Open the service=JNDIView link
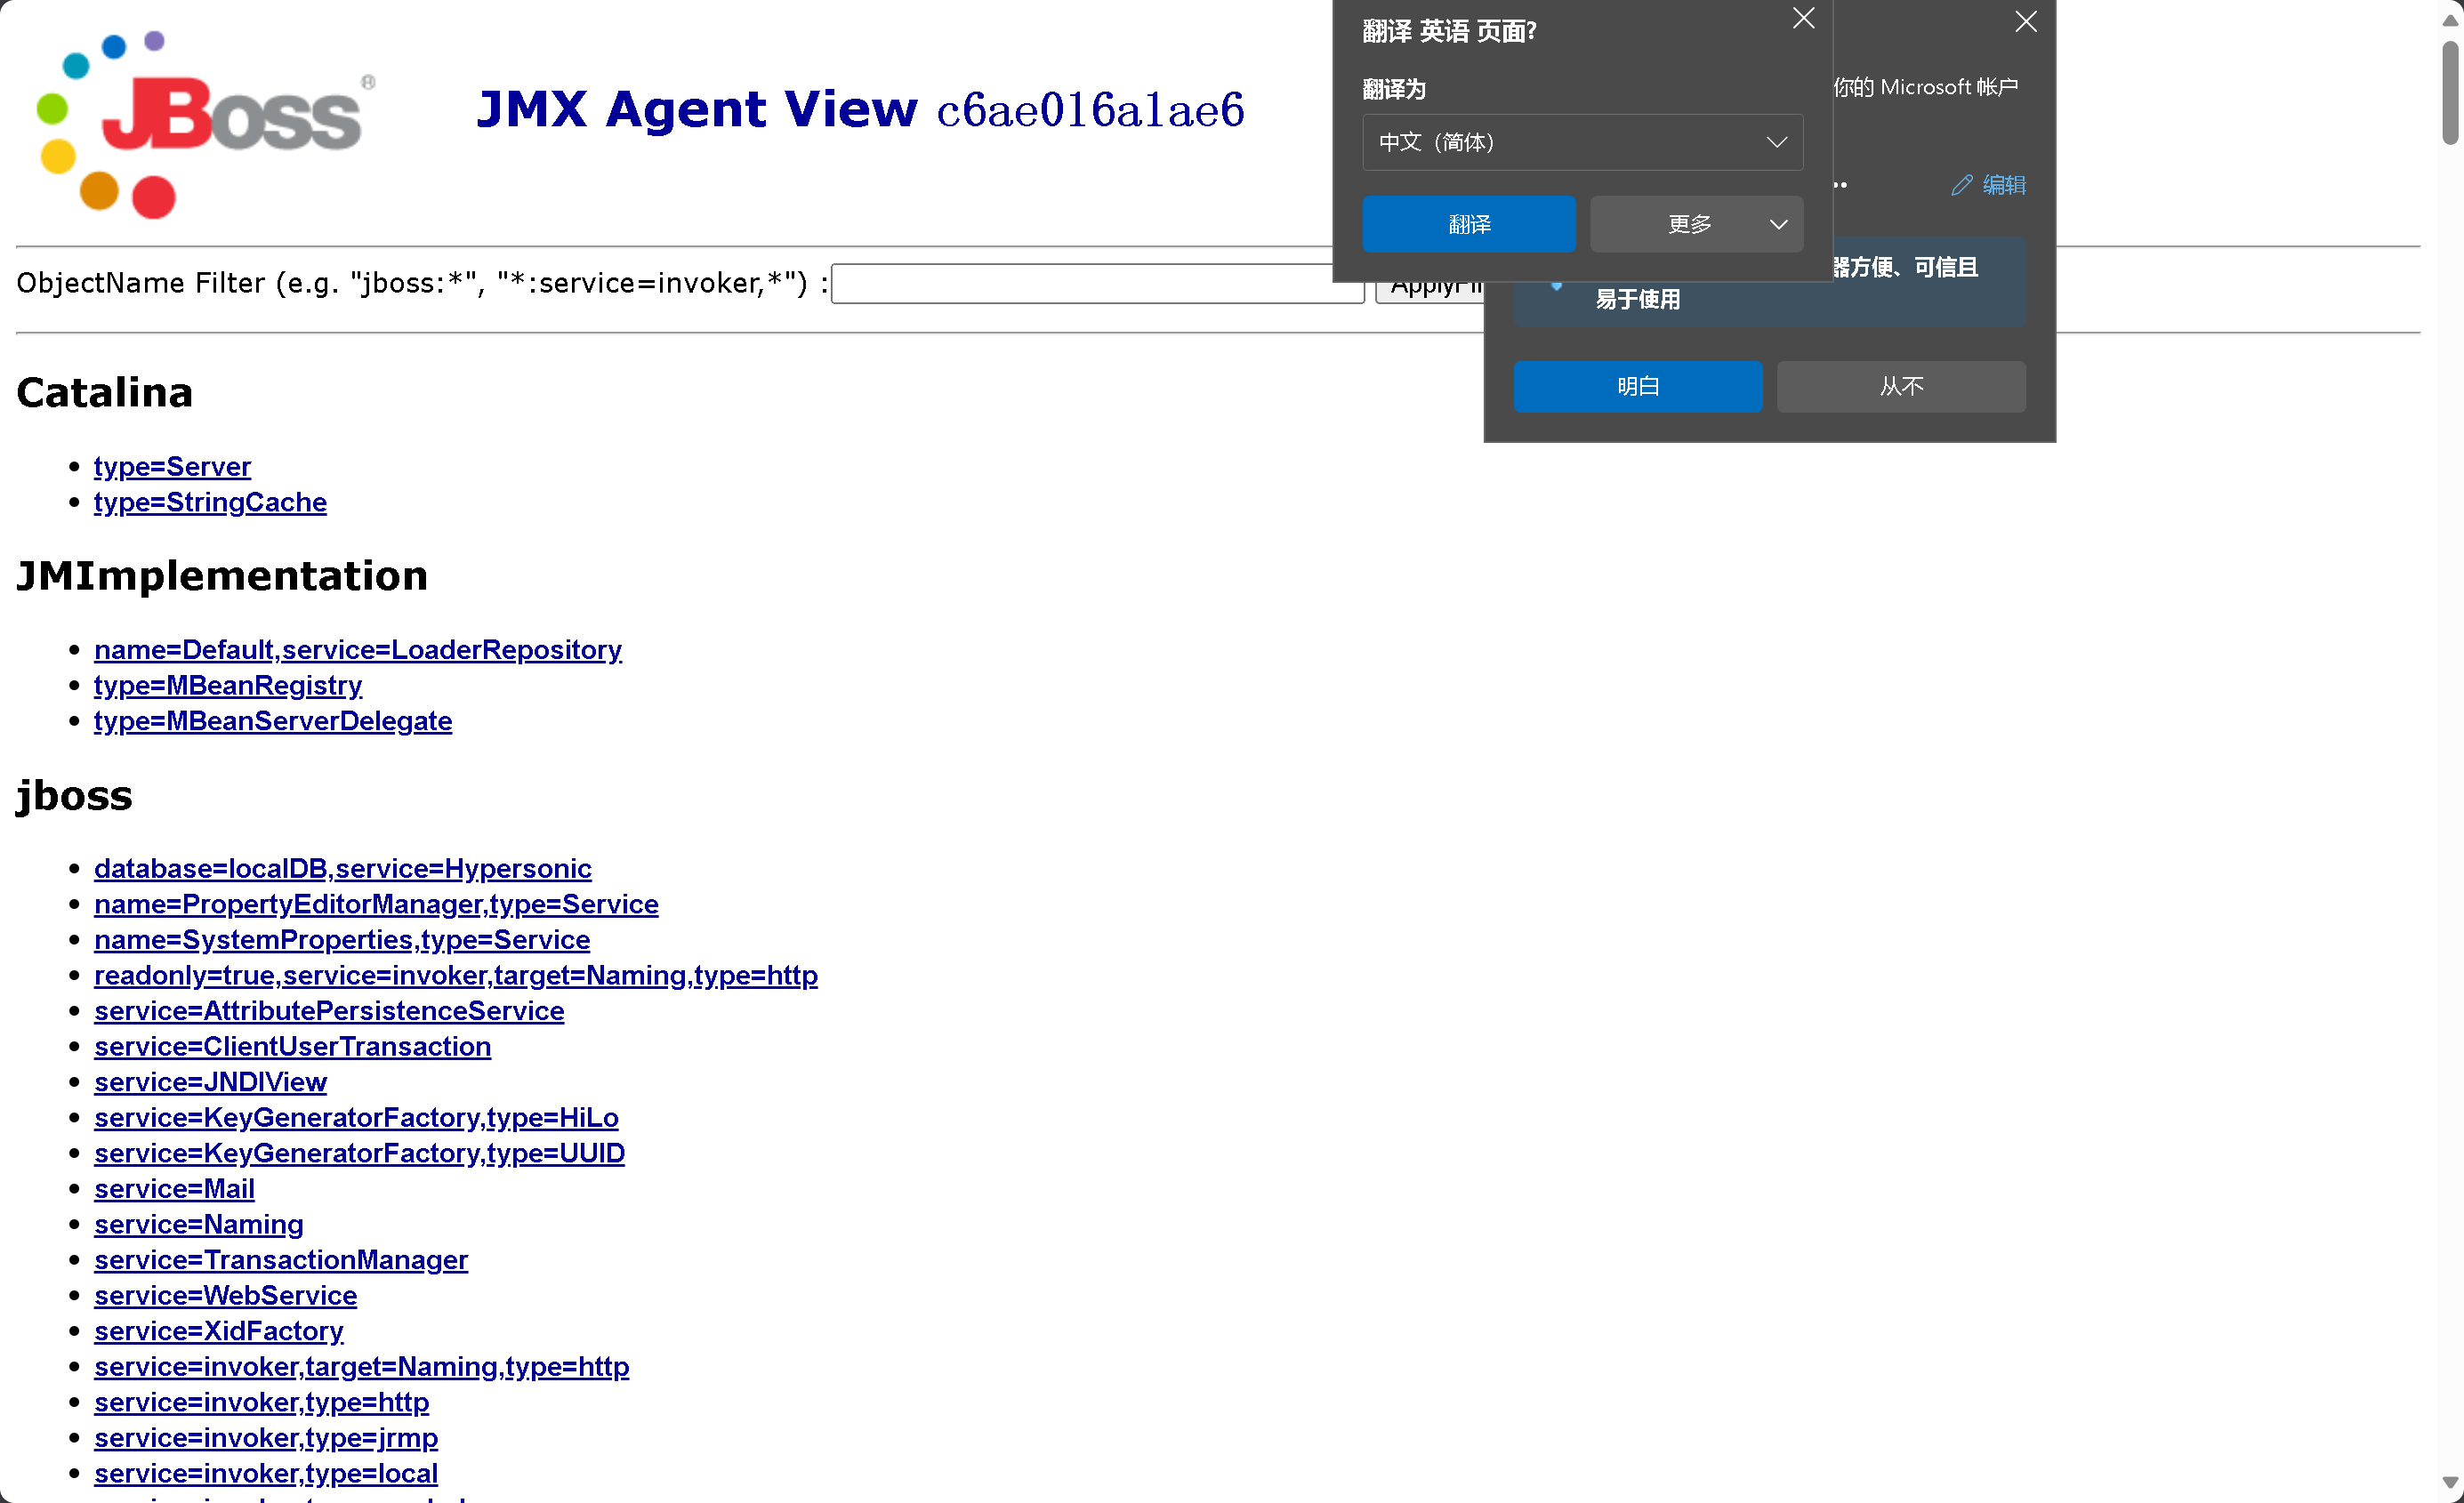The width and height of the screenshot is (2464, 1503). click(210, 1082)
